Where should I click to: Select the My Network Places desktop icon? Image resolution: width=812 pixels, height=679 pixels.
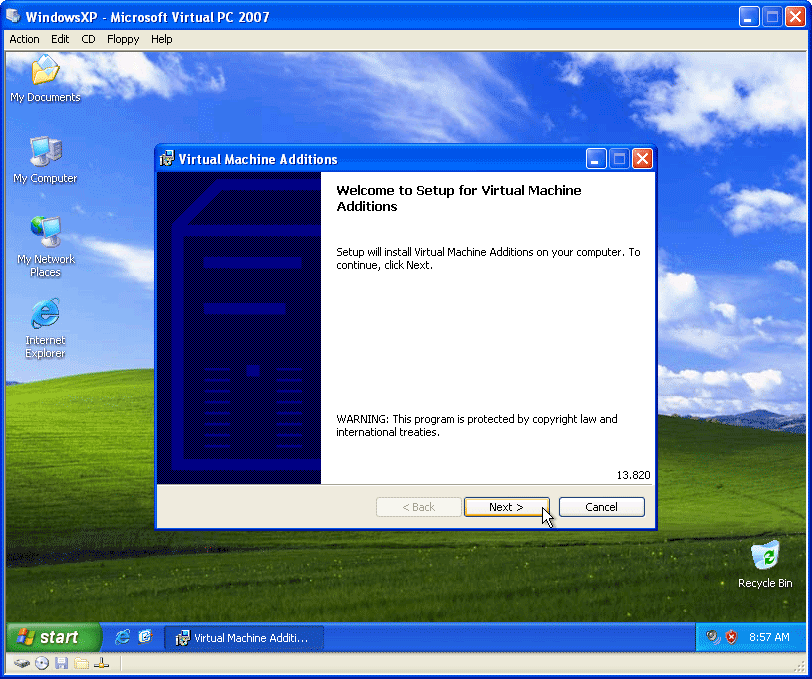45,247
